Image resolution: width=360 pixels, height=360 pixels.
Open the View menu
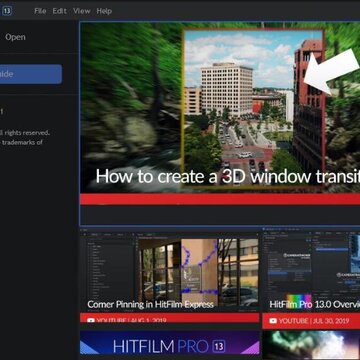point(82,11)
